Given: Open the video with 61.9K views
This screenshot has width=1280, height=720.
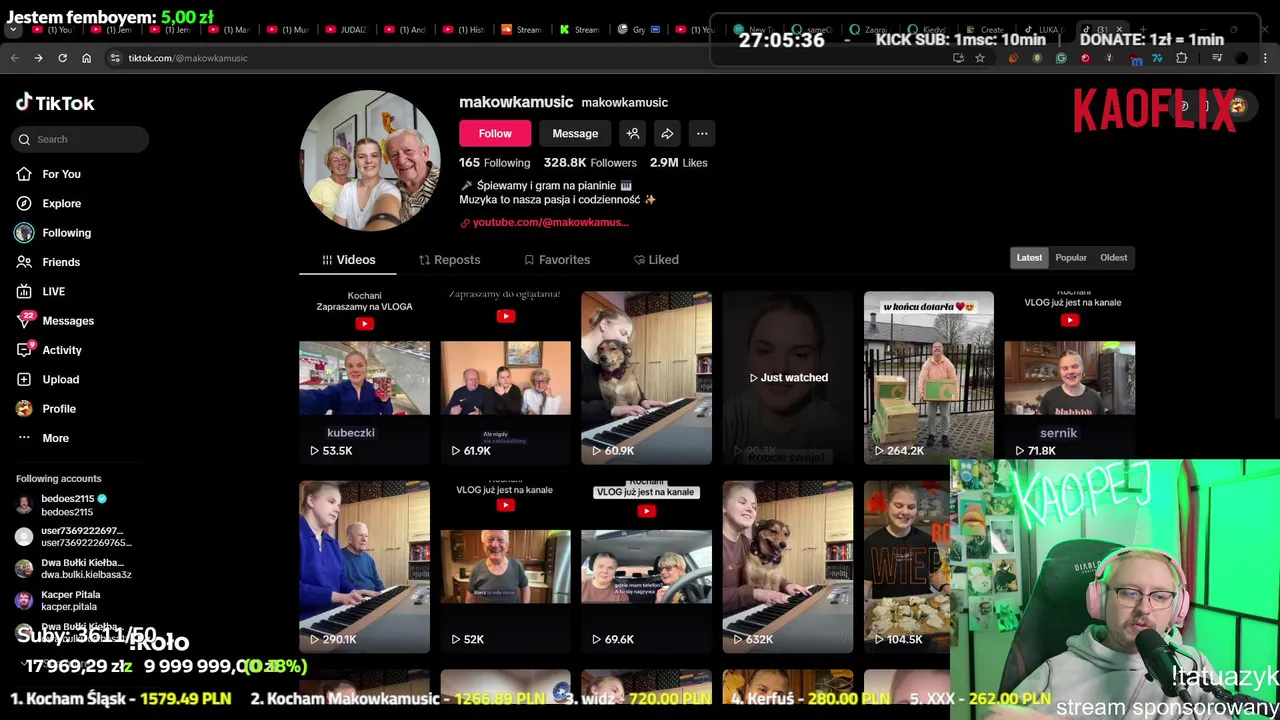Looking at the screenshot, I should pyautogui.click(x=505, y=378).
